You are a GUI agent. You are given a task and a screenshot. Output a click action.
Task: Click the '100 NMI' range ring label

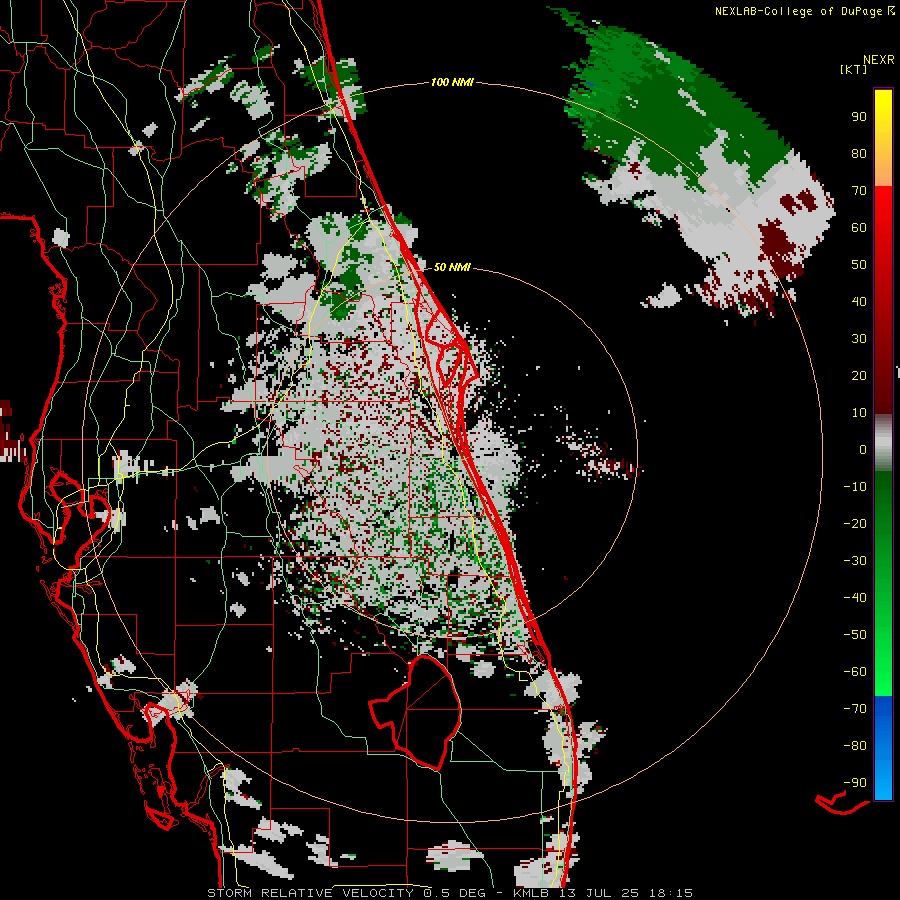[x=452, y=83]
